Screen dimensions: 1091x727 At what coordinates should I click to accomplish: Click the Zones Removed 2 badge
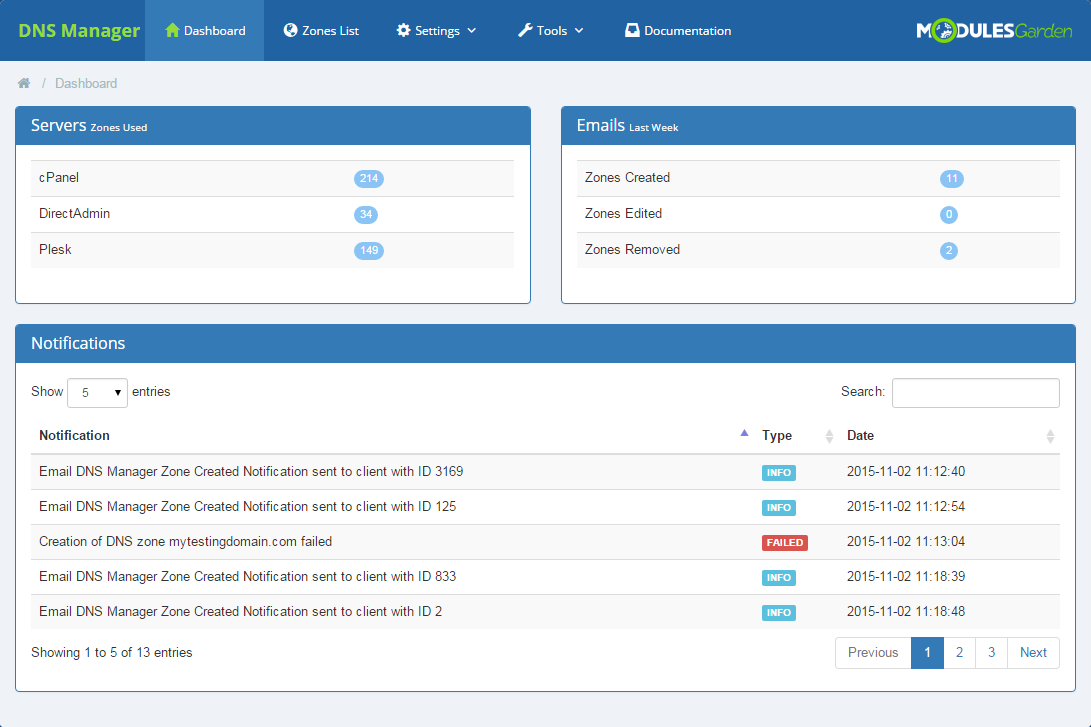(948, 250)
